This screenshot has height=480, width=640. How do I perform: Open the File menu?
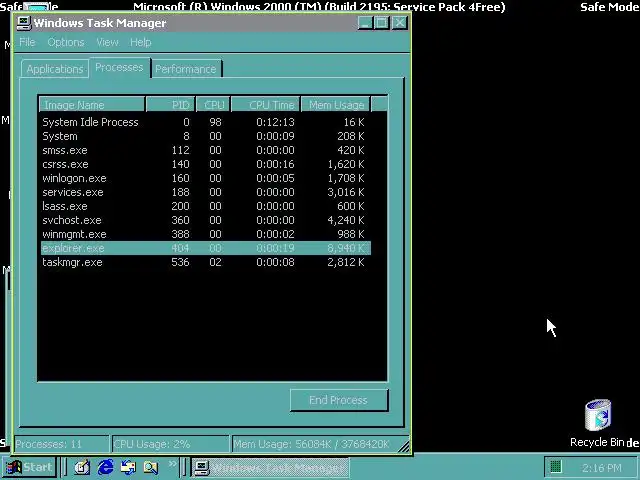[x=27, y=42]
